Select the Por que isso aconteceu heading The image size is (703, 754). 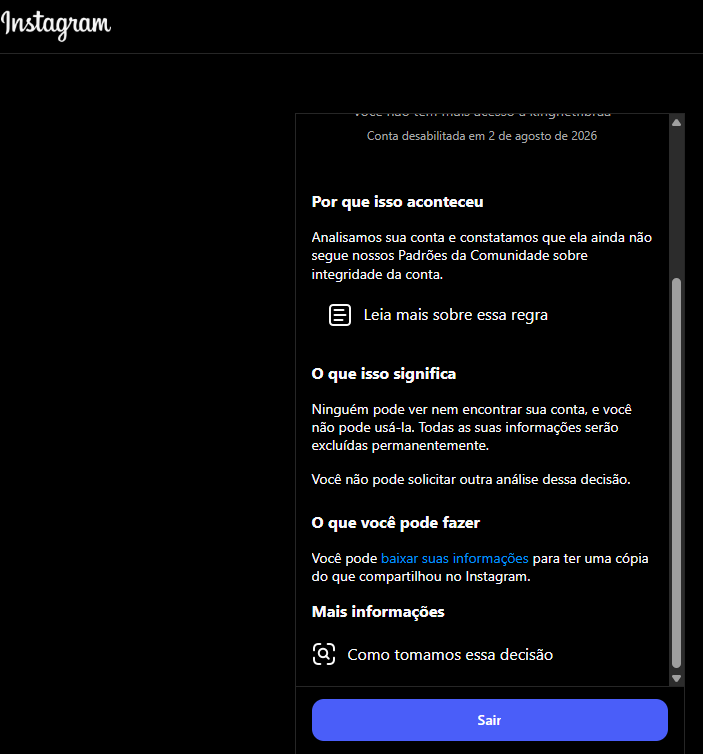(397, 202)
